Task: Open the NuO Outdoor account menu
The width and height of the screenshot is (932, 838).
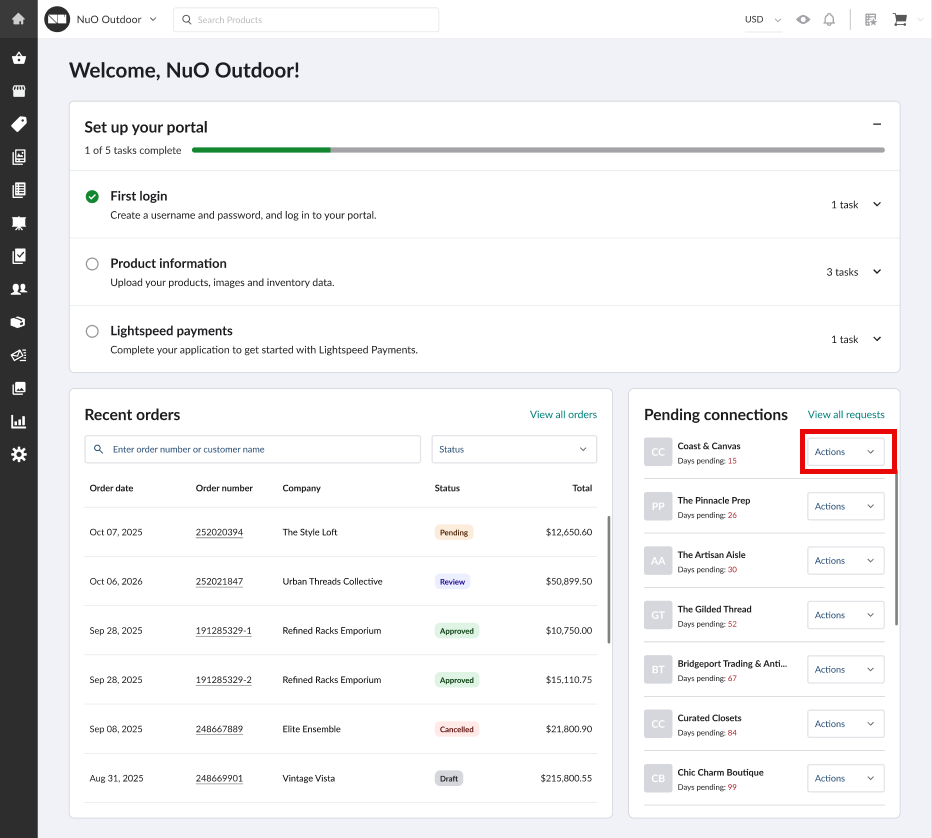Action: 116,19
